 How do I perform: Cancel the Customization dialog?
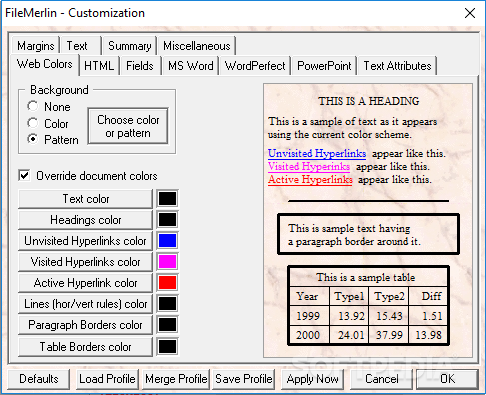[x=381, y=379]
